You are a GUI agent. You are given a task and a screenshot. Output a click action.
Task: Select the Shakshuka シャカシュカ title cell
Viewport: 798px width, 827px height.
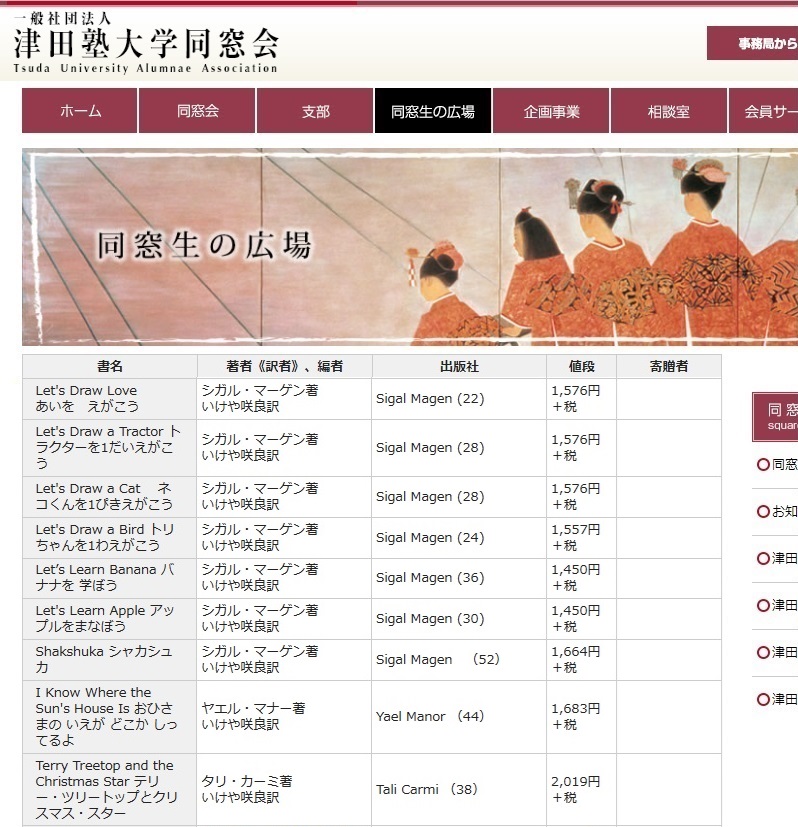[x=110, y=660]
